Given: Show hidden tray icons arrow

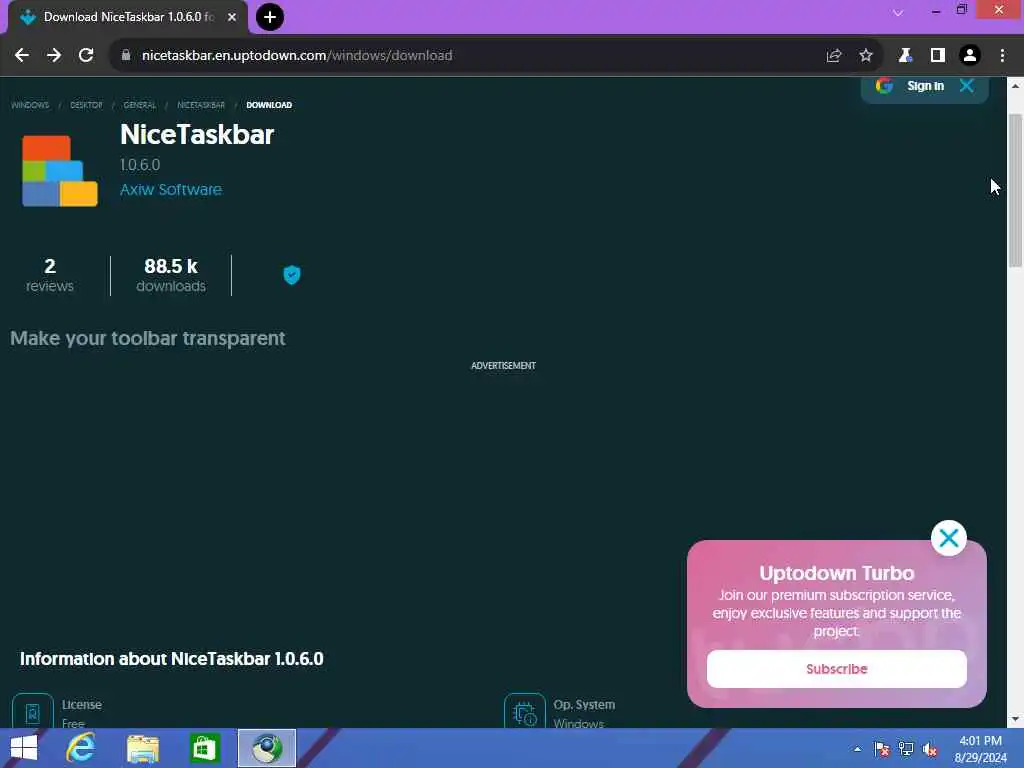Looking at the screenshot, I should 857,749.
